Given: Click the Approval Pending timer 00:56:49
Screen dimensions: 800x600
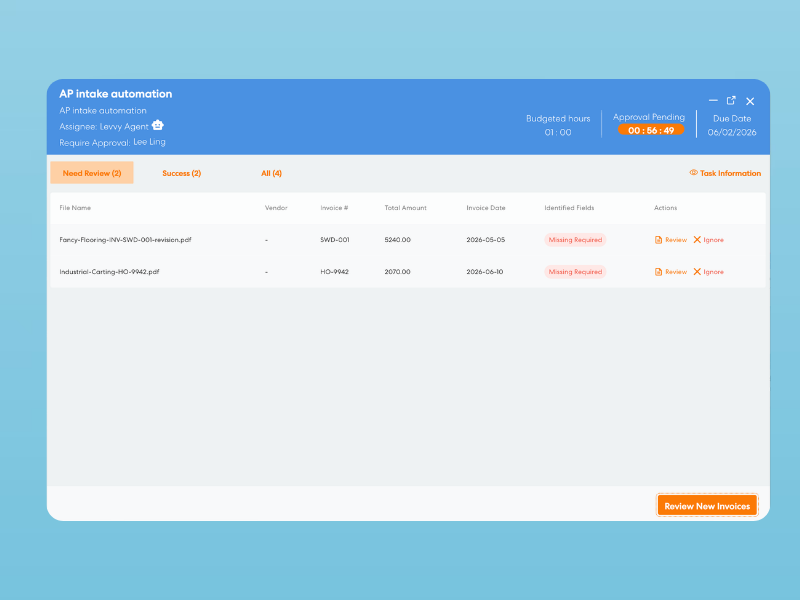Looking at the screenshot, I should pyautogui.click(x=651, y=130).
